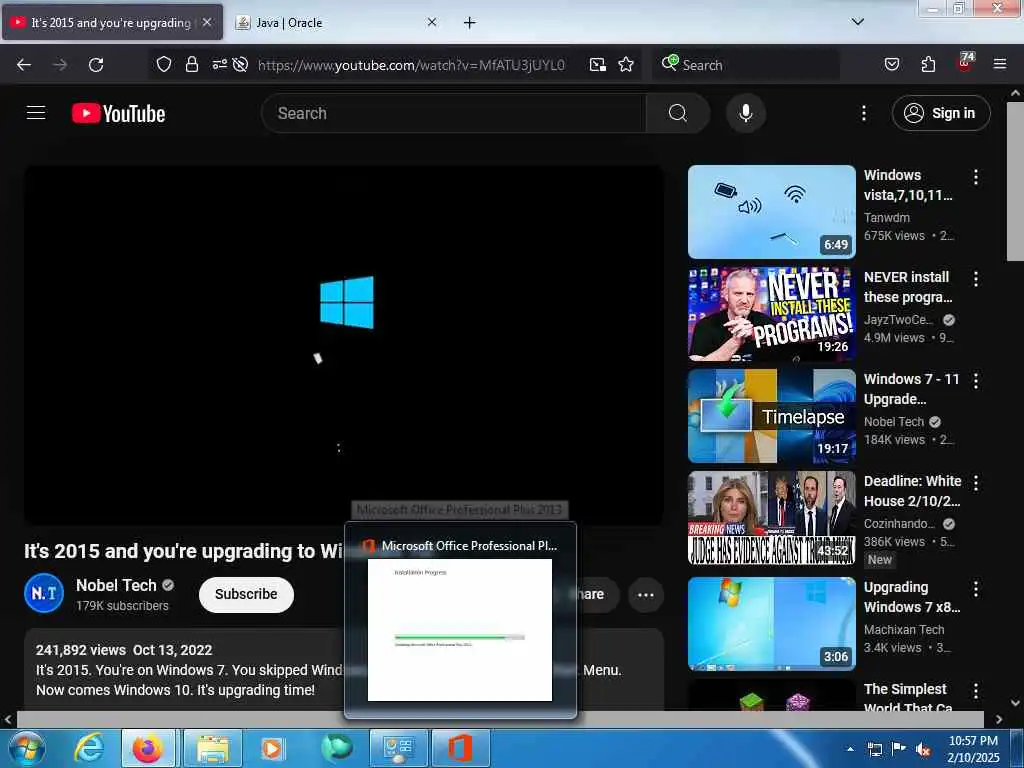The image size is (1024, 768).
Task: Click the padlock site security icon
Action: [x=191, y=64]
